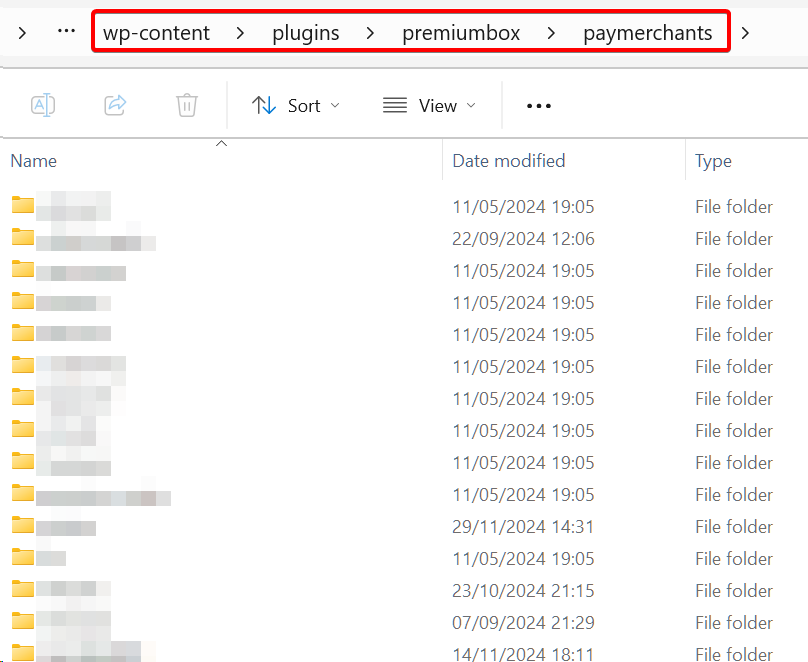Expand the chevron after paymerchants in path

tap(745, 33)
